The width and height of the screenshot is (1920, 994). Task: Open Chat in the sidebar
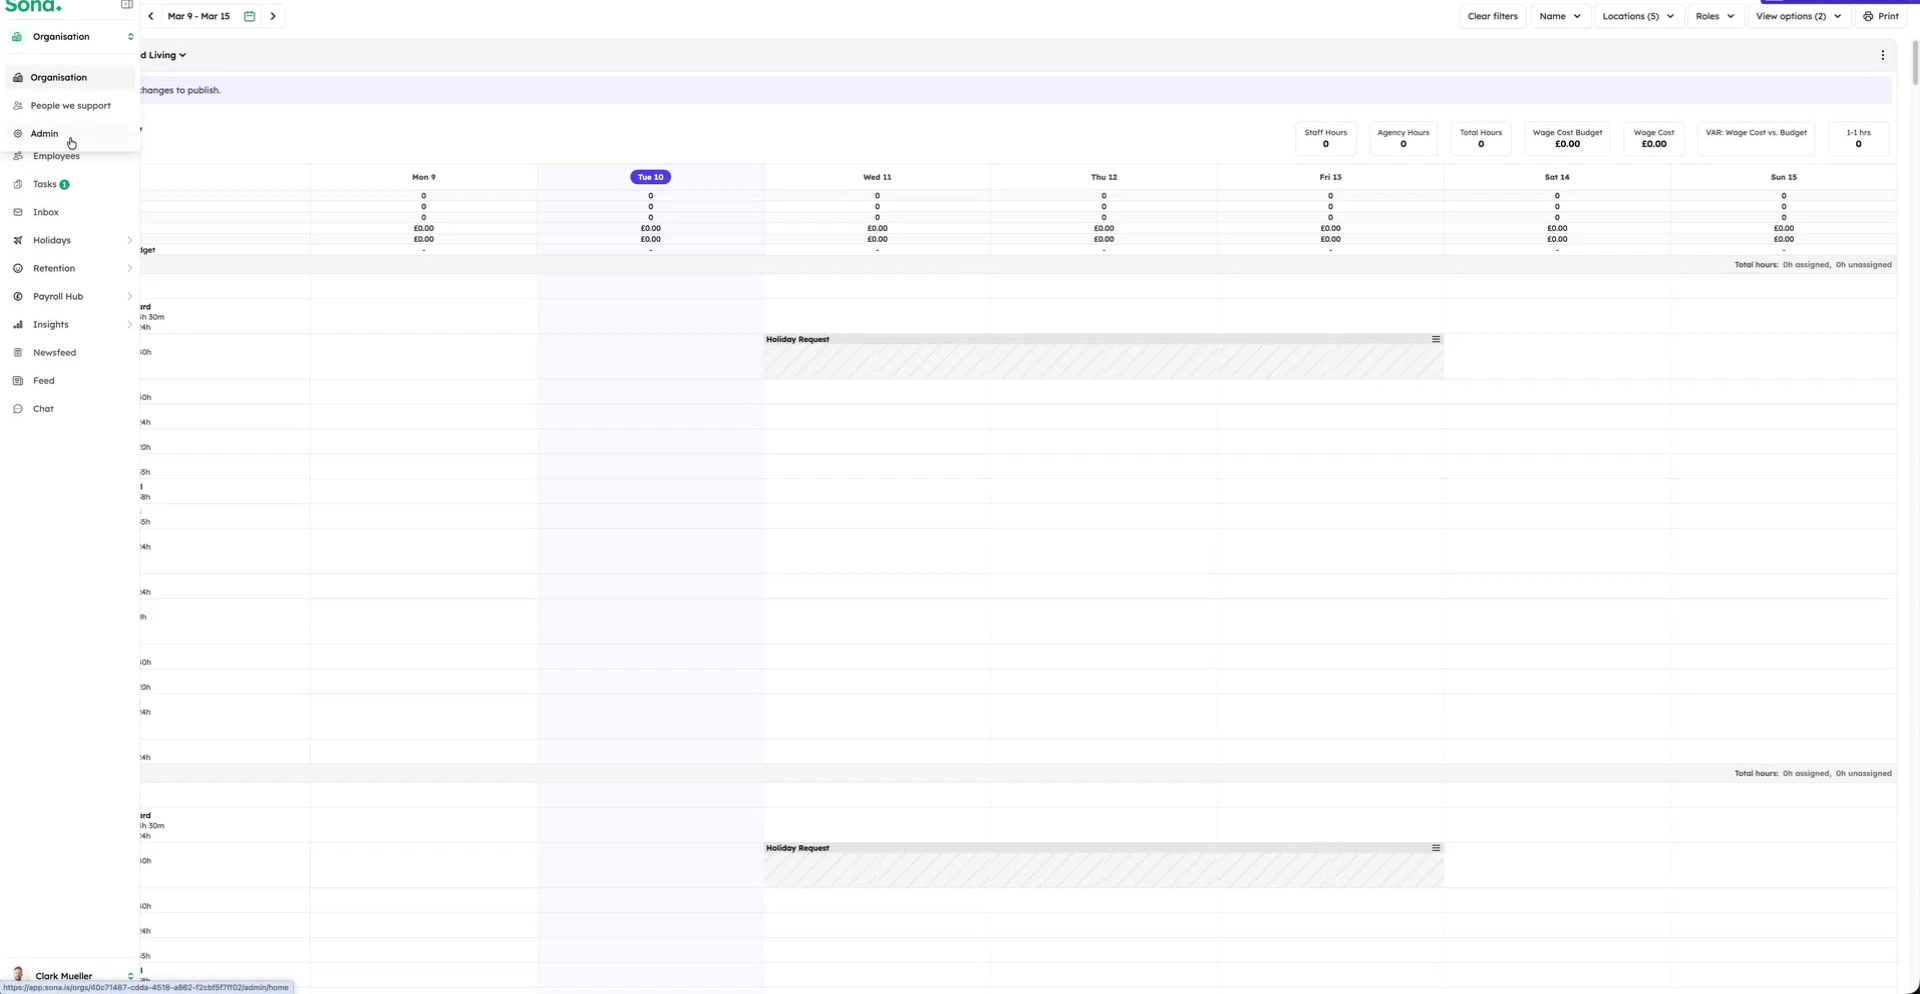tap(43, 408)
